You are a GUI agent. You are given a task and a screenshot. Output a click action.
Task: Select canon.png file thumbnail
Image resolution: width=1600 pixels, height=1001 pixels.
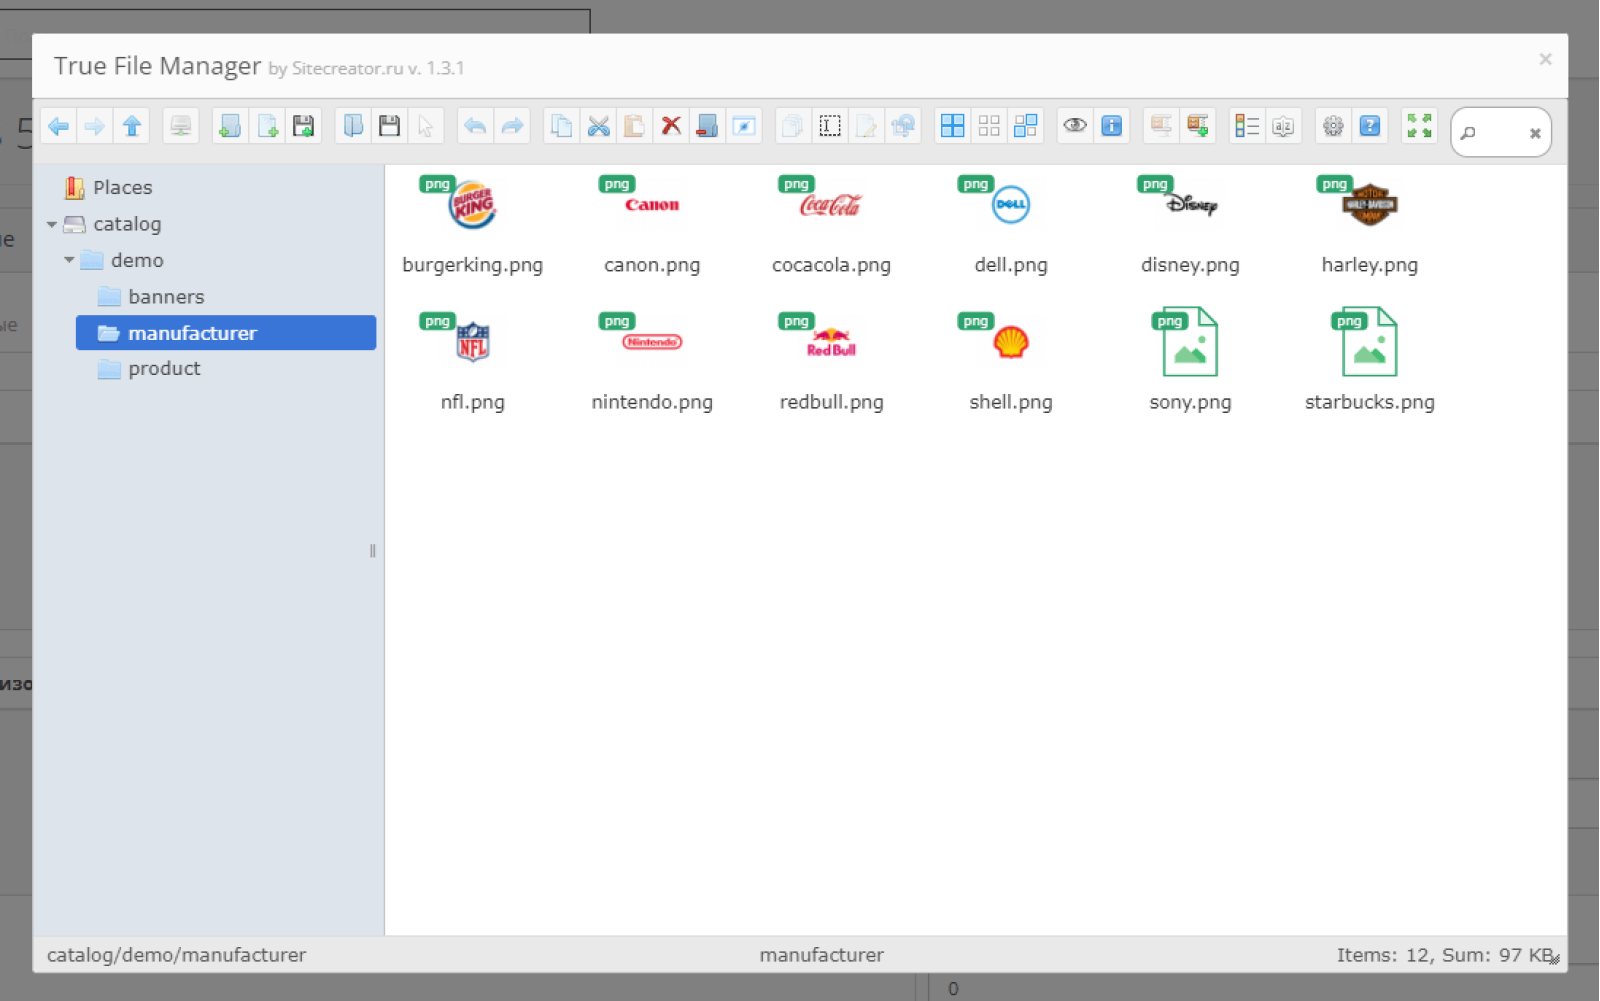[652, 206]
